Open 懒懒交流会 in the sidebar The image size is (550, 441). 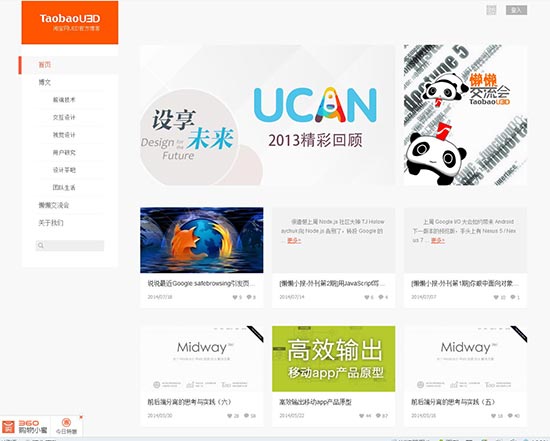point(54,205)
